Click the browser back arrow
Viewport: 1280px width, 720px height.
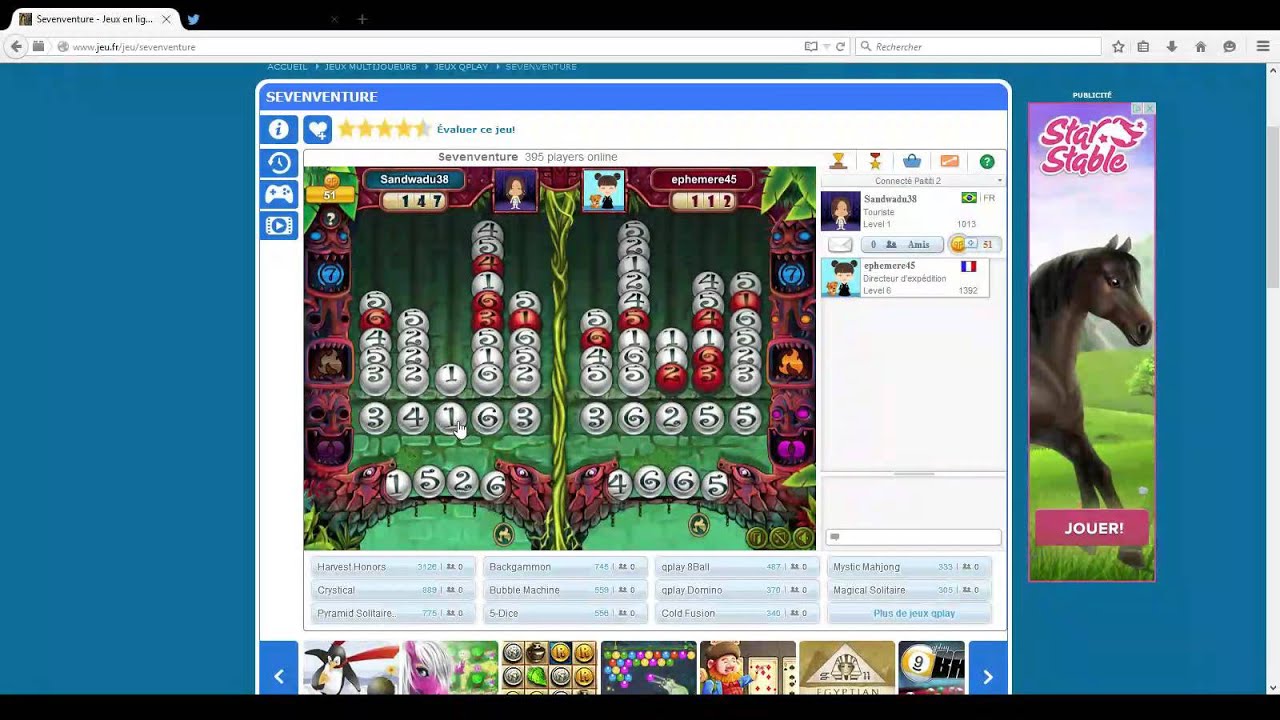pos(16,46)
